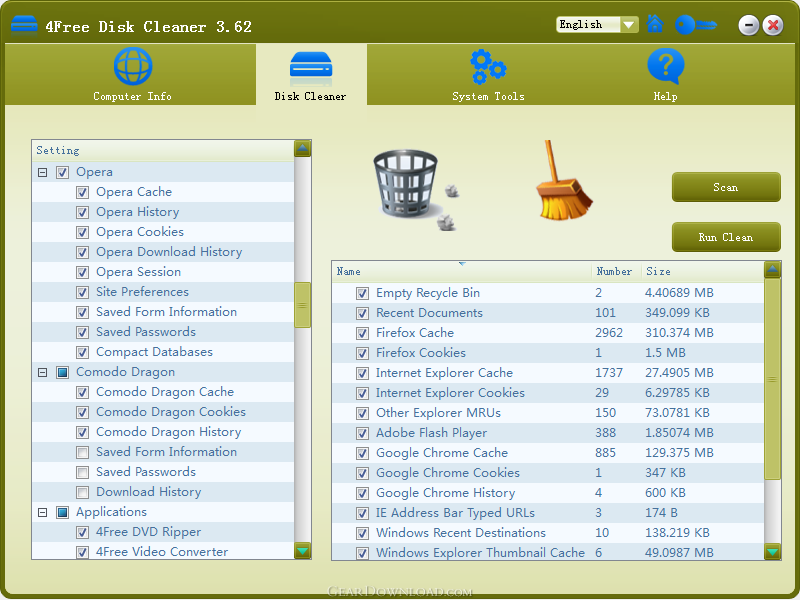The image size is (800, 600).
Task: Switch to the System Tools tab
Action: tap(488, 96)
